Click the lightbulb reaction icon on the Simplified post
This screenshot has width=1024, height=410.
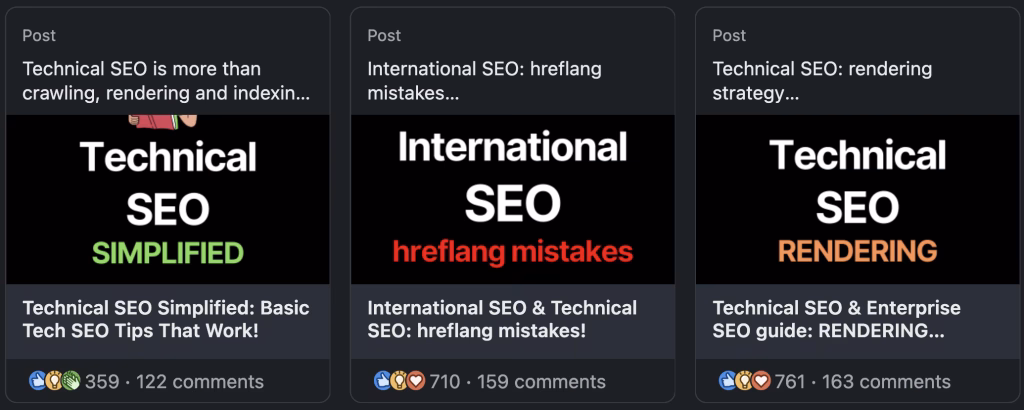(54, 381)
